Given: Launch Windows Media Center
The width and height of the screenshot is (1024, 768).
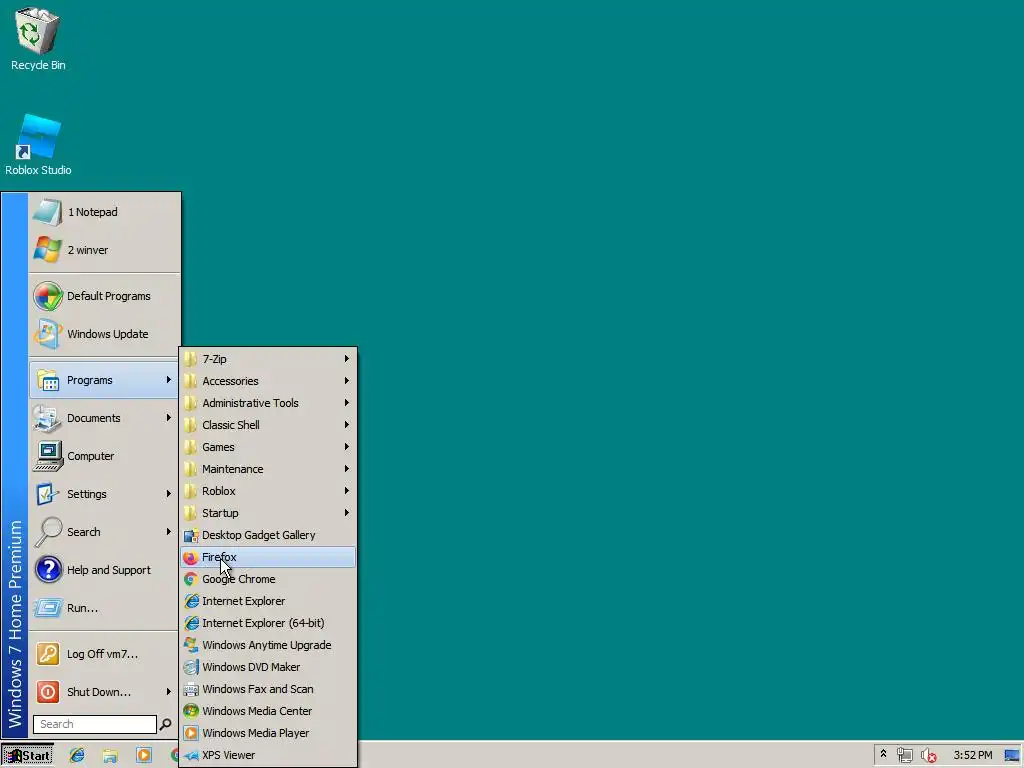Looking at the screenshot, I should [x=268, y=711].
